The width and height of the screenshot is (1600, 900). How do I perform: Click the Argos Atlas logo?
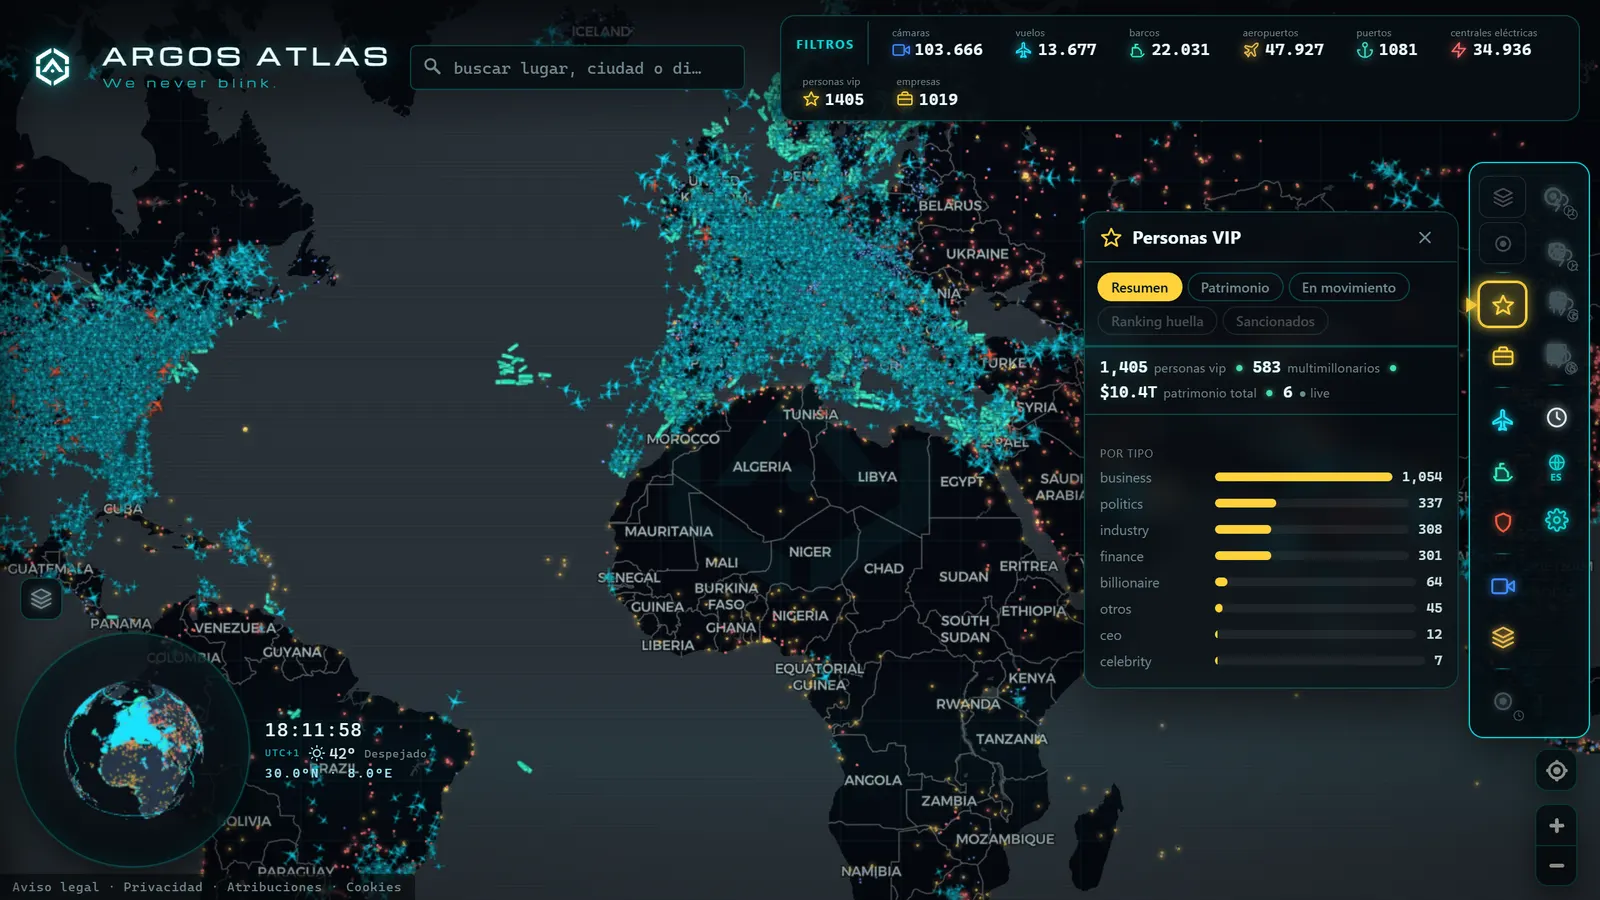pos(211,67)
